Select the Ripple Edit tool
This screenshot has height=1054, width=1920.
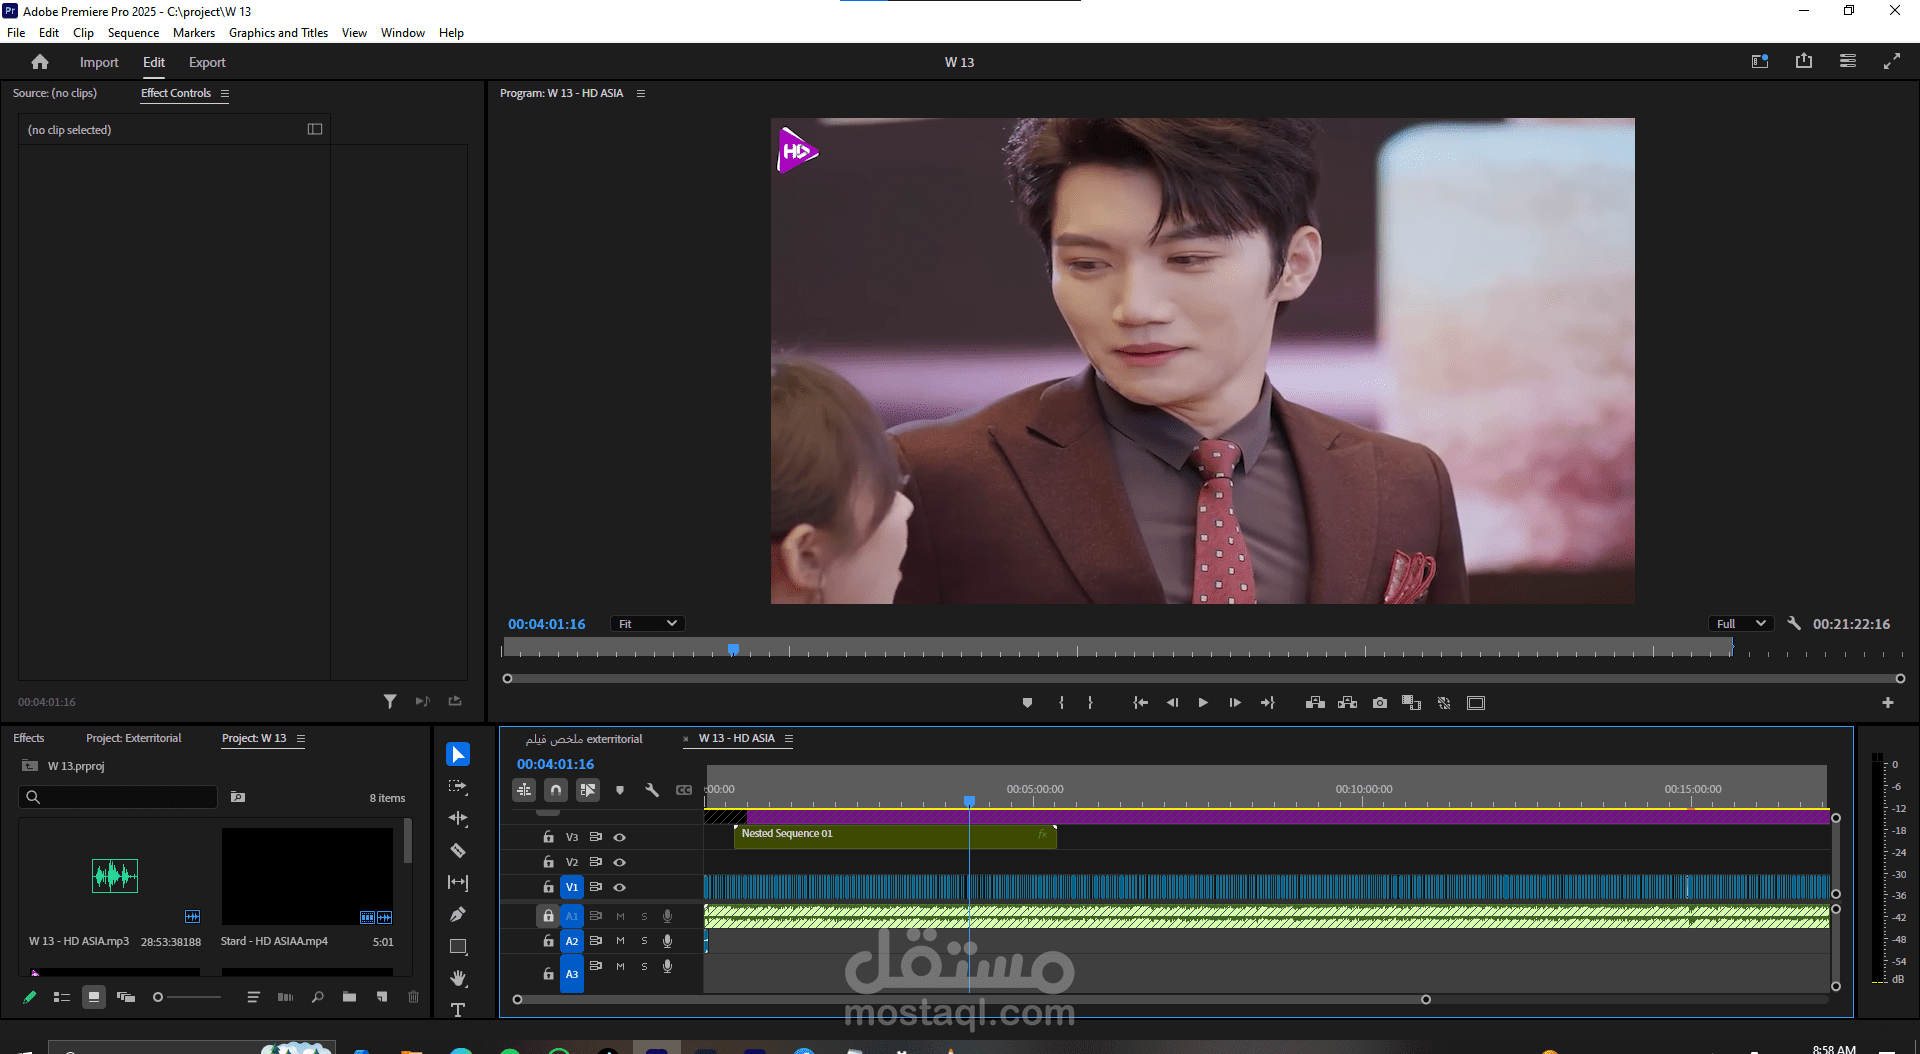click(x=458, y=818)
